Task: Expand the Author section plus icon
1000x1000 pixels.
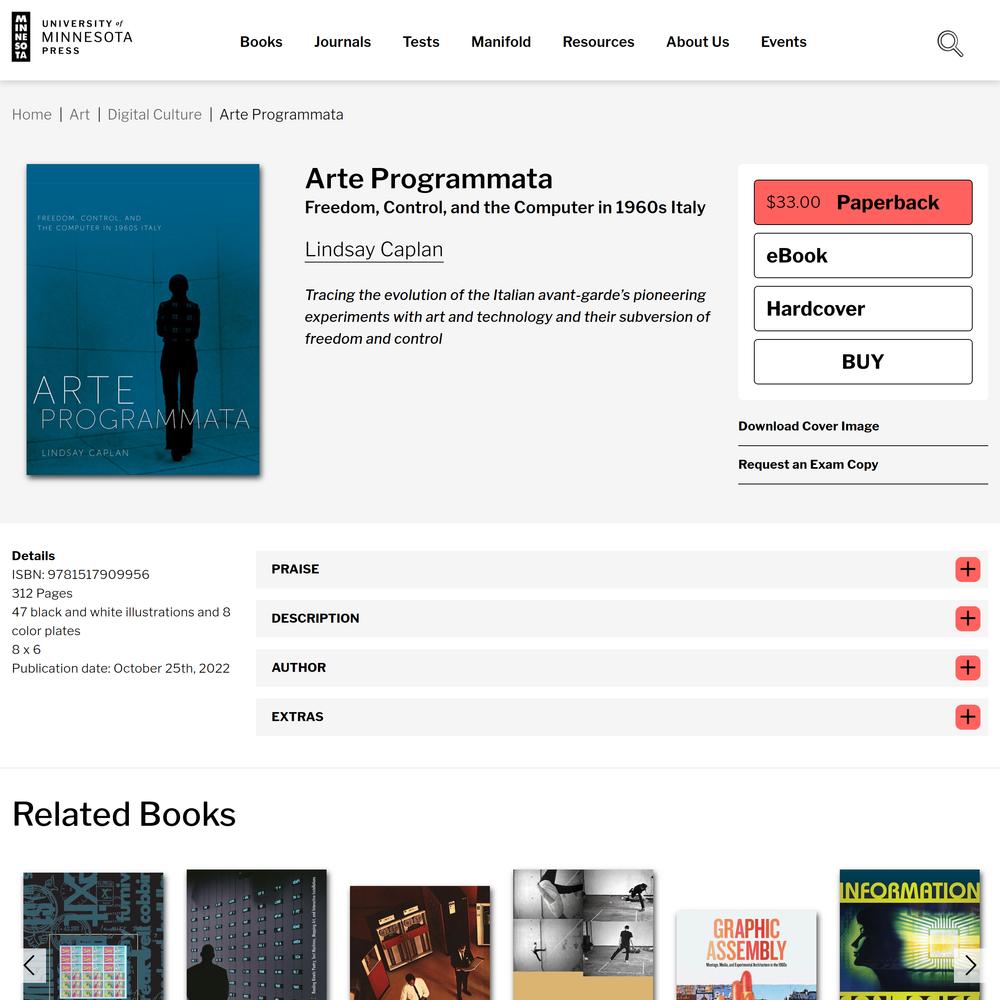Action: (967, 668)
